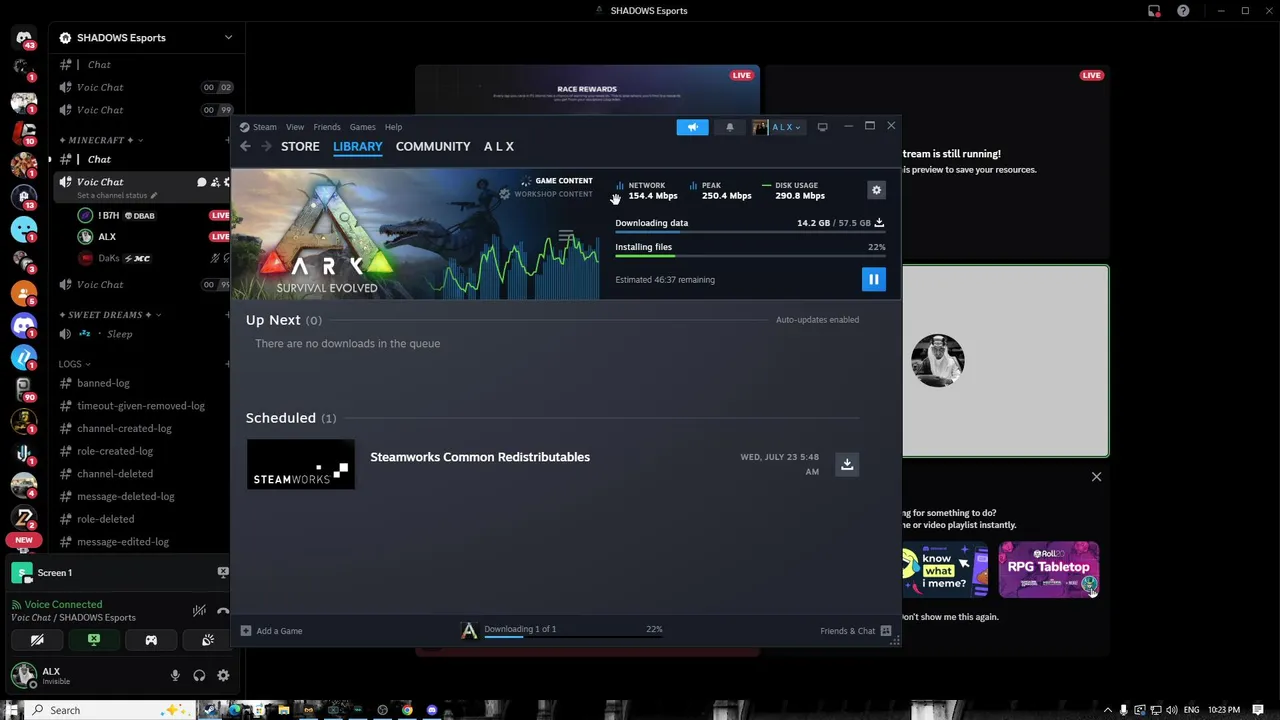The image size is (1280, 720).
Task: Click the ARK icon in Steam footer
Action: [x=469, y=630]
